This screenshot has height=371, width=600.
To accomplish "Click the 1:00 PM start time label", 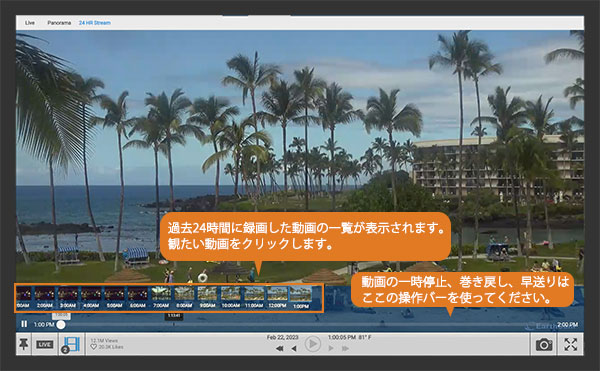I will pyautogui.click(x=44, y=325).
